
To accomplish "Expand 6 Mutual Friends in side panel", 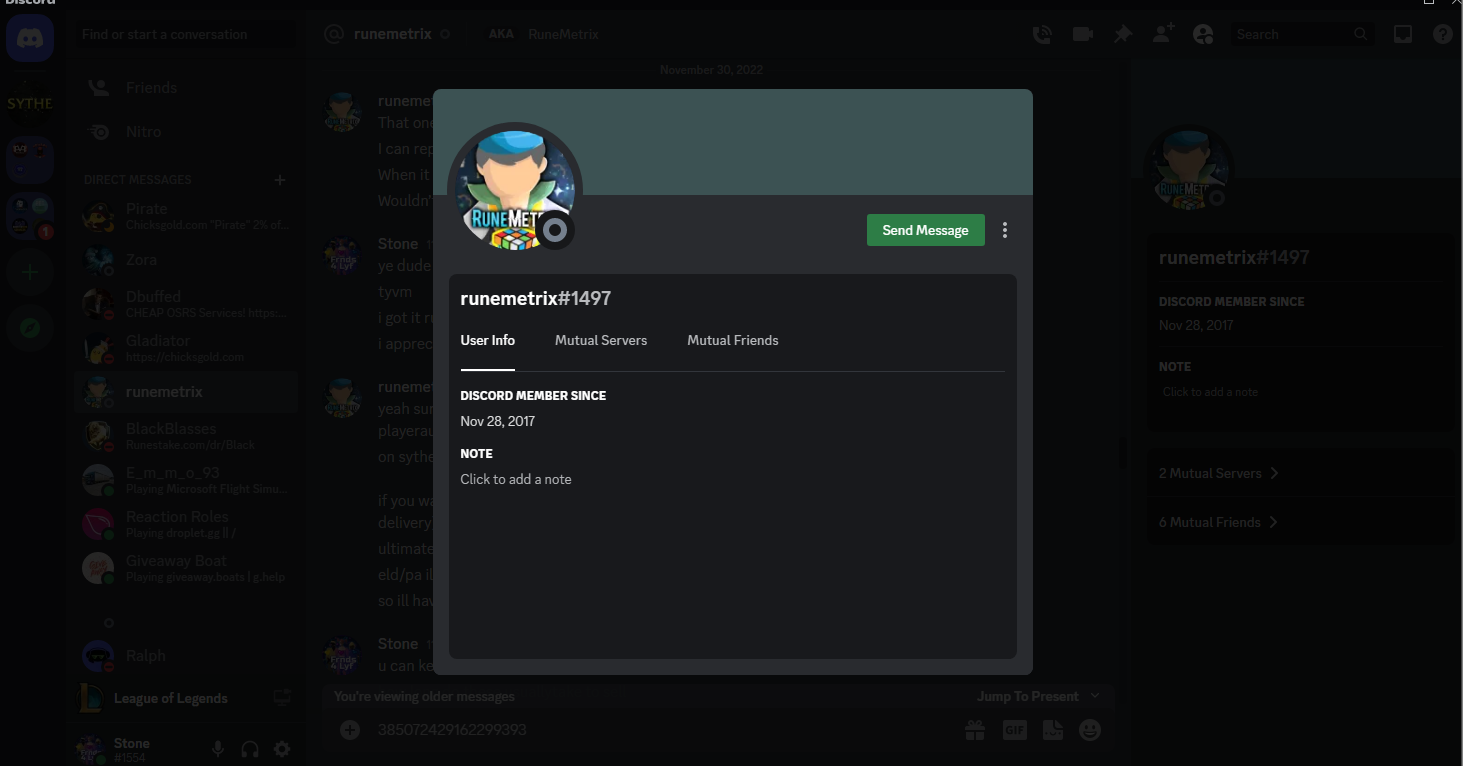I will tap(1300, 522).
